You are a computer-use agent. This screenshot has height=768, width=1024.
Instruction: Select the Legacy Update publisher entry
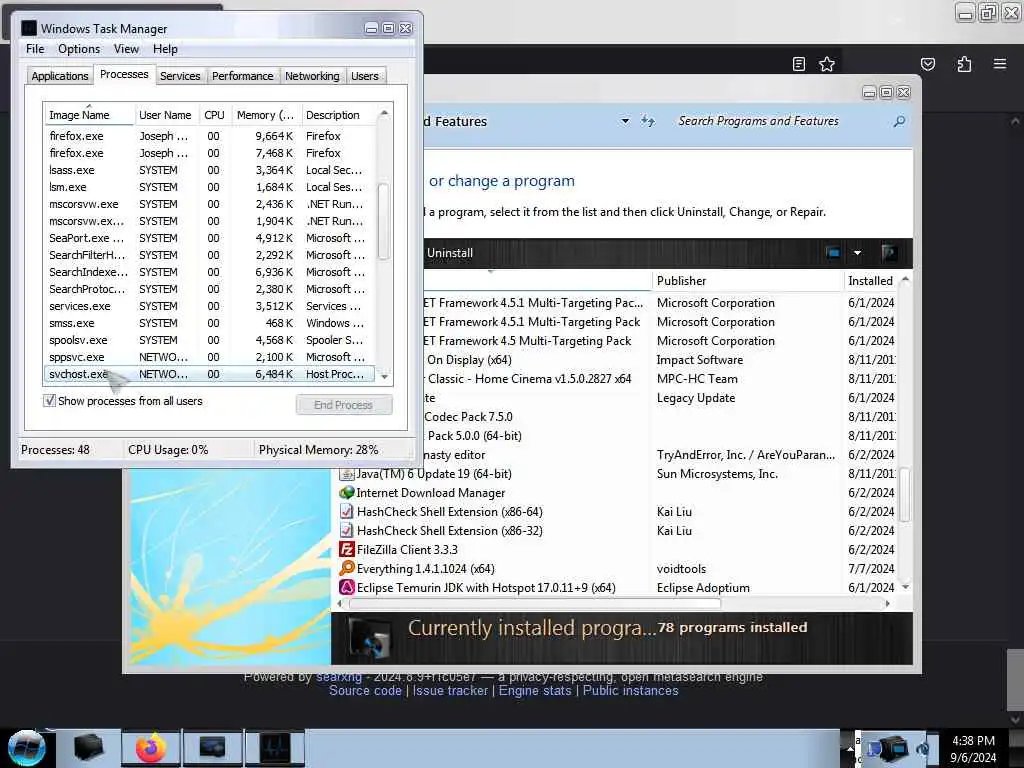click(696, 398)
